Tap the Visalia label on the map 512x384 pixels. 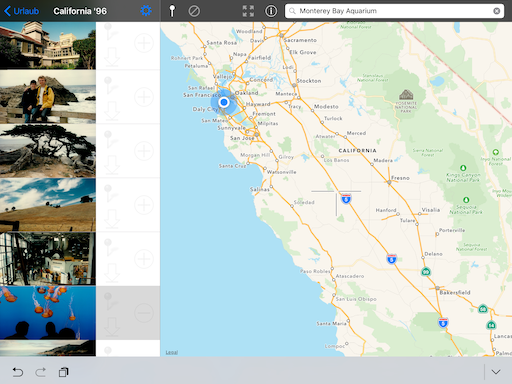point(431,210)
